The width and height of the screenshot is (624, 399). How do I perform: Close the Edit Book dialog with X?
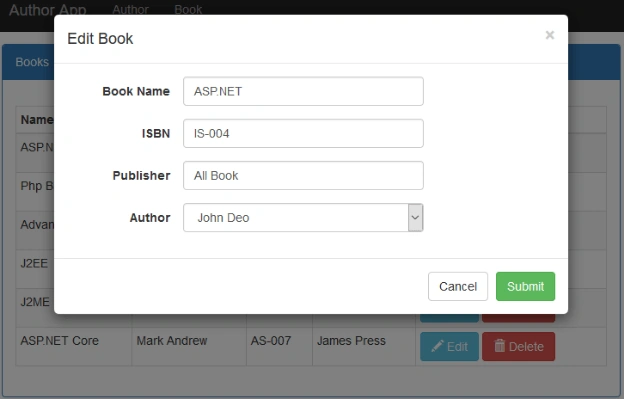(550, 35)
